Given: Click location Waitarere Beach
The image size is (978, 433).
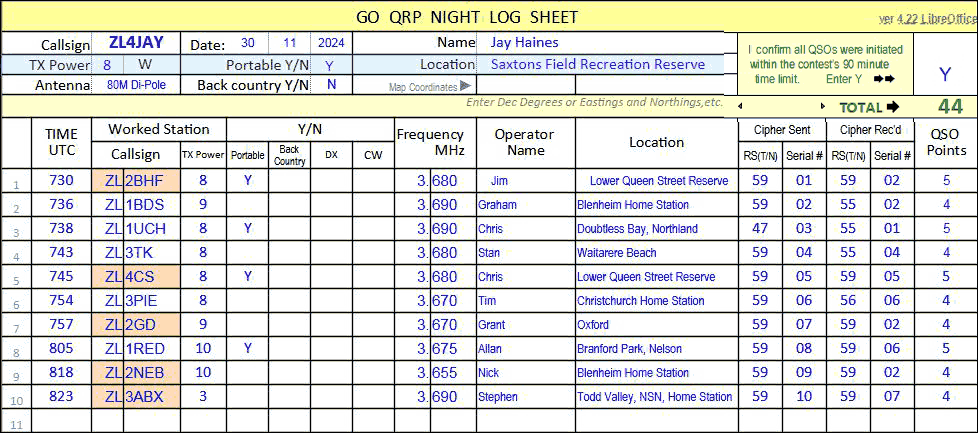Looking at the screenshot, I should click(617, 253).
